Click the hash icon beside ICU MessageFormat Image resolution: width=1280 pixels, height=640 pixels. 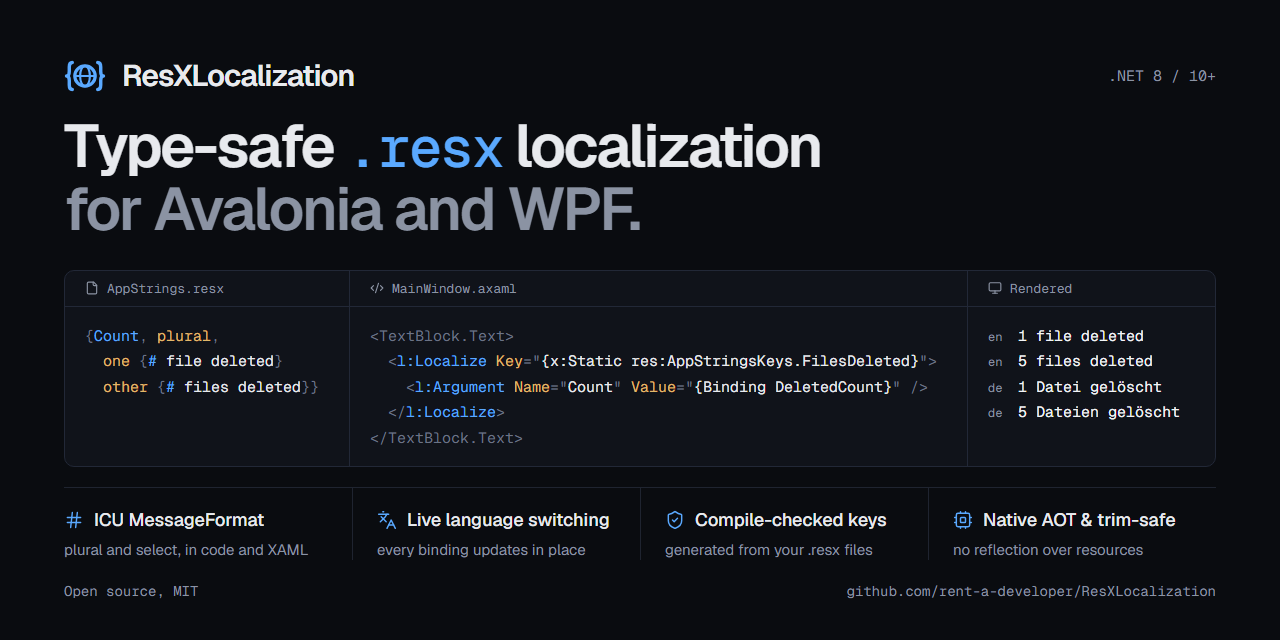click(x=74, y=520)
